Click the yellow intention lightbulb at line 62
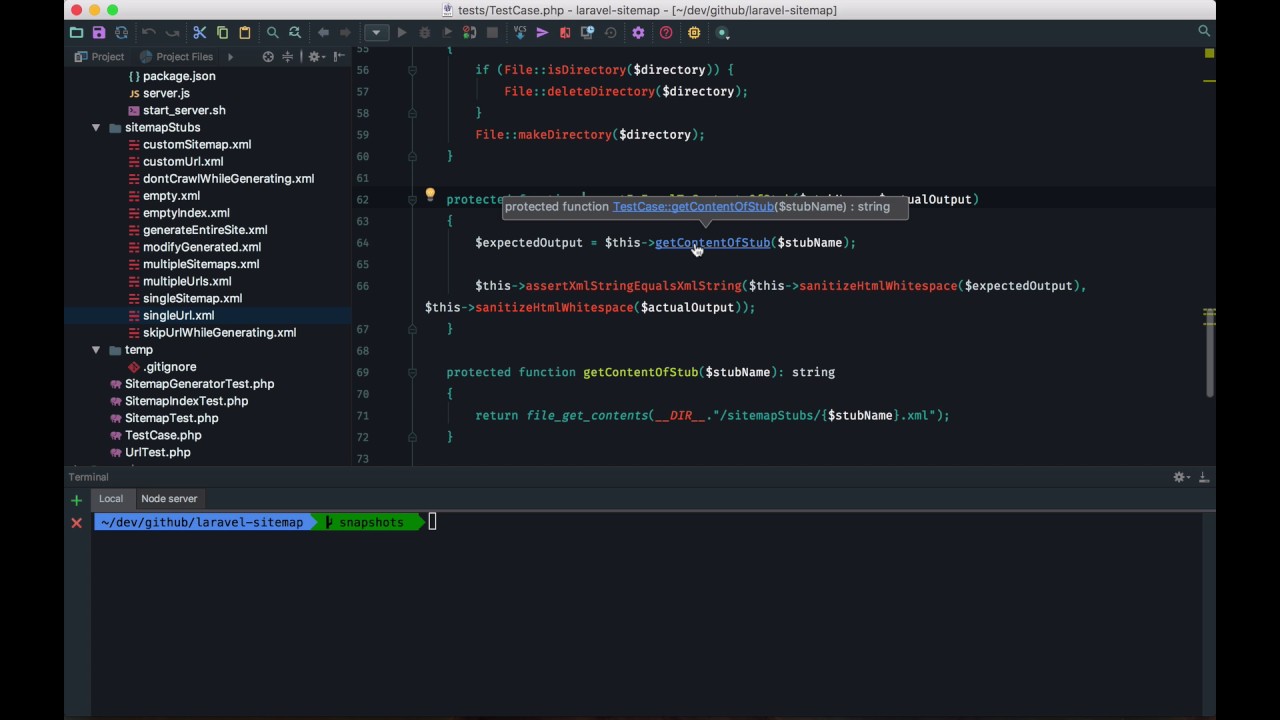Screen dimensions: 1280x720 coord(430,196)
